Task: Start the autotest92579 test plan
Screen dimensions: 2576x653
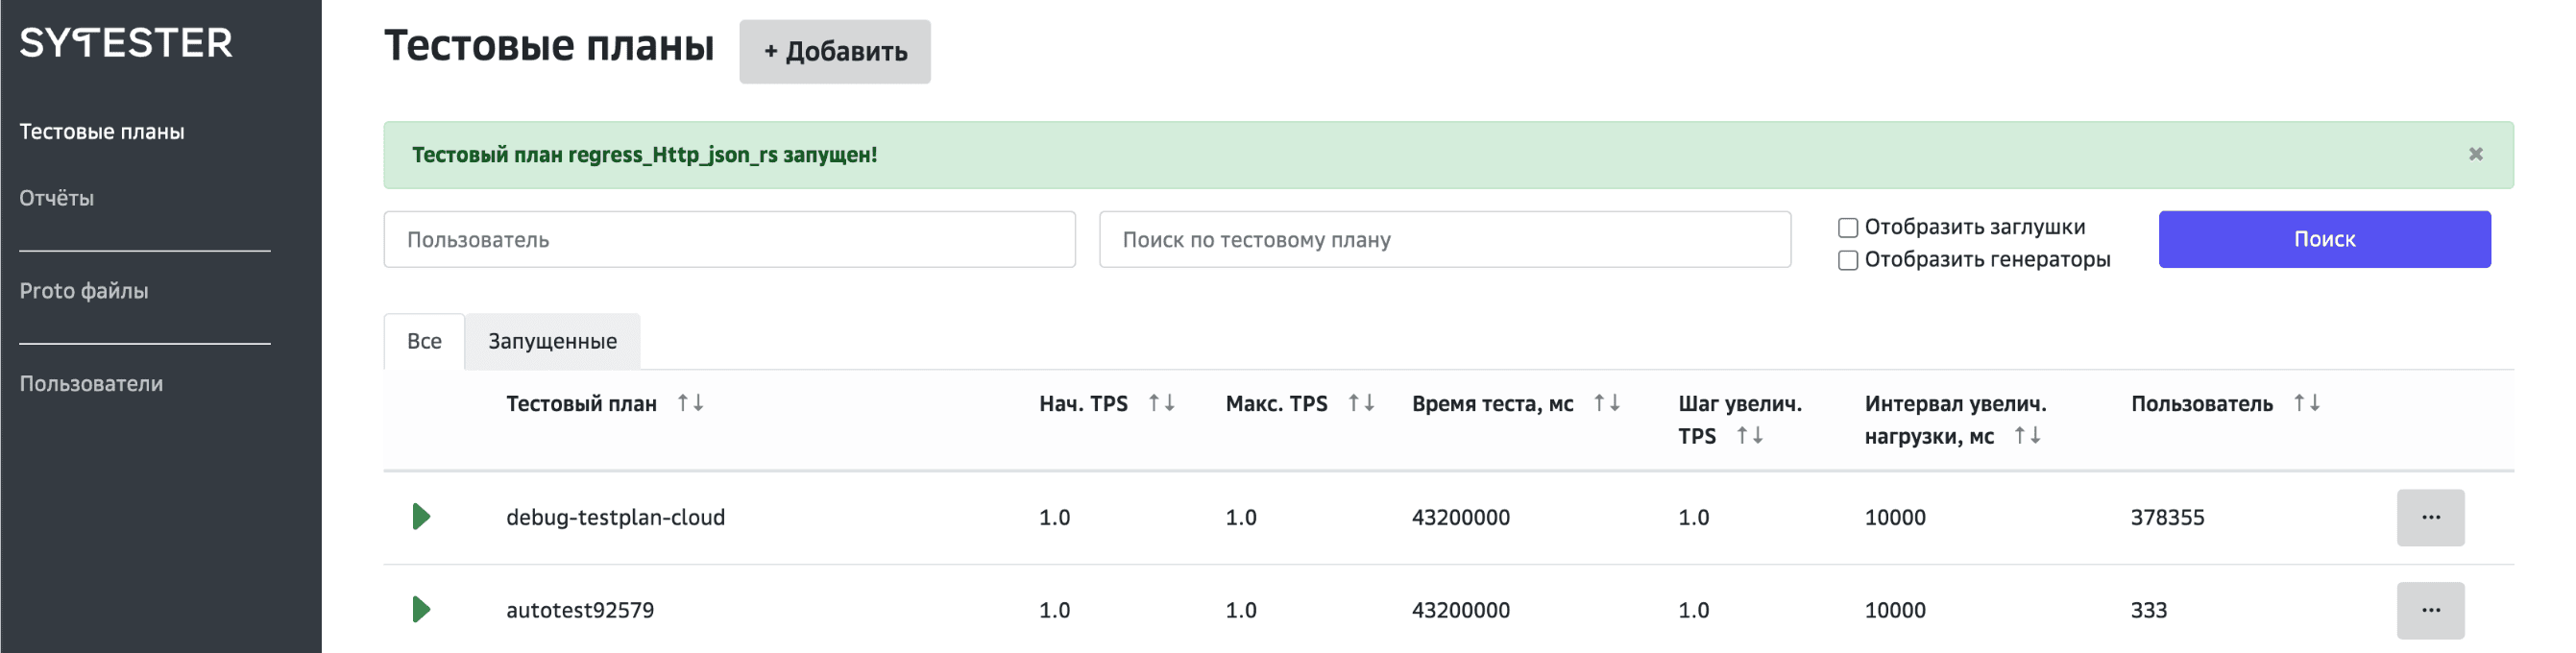Action: pyautogui.click(x=421, y=610)
